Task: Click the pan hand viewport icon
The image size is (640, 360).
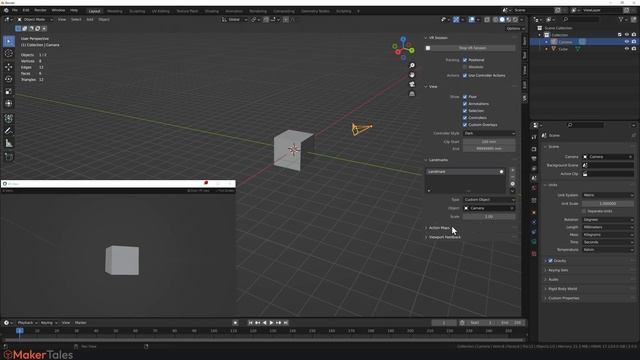Action: coord(412,75)
